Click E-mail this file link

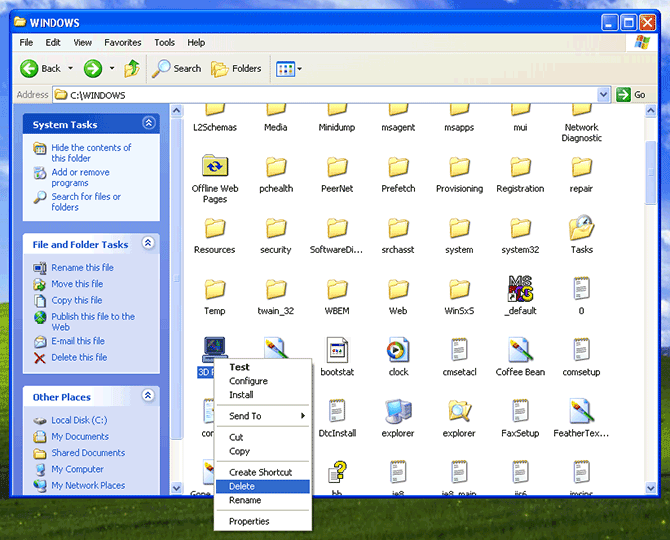pyautogui.click(x=78, y=341)
